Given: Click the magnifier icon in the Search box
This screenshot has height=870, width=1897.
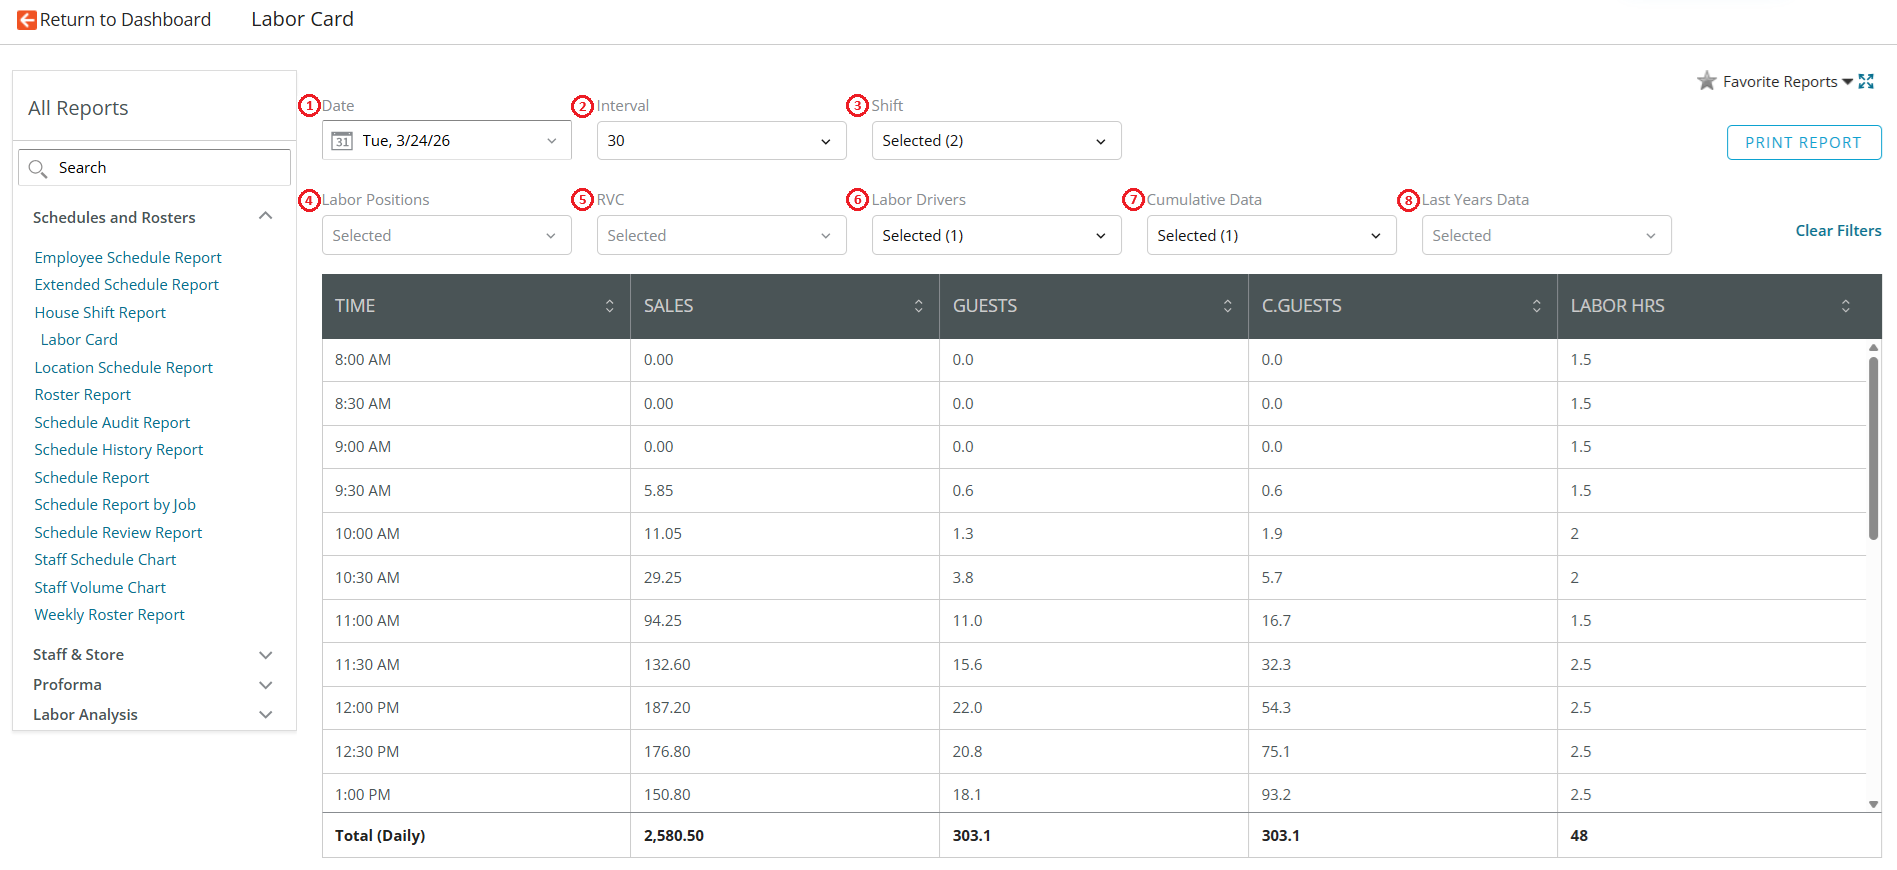Looking at the screenshot, I should [x=38, y=168].
